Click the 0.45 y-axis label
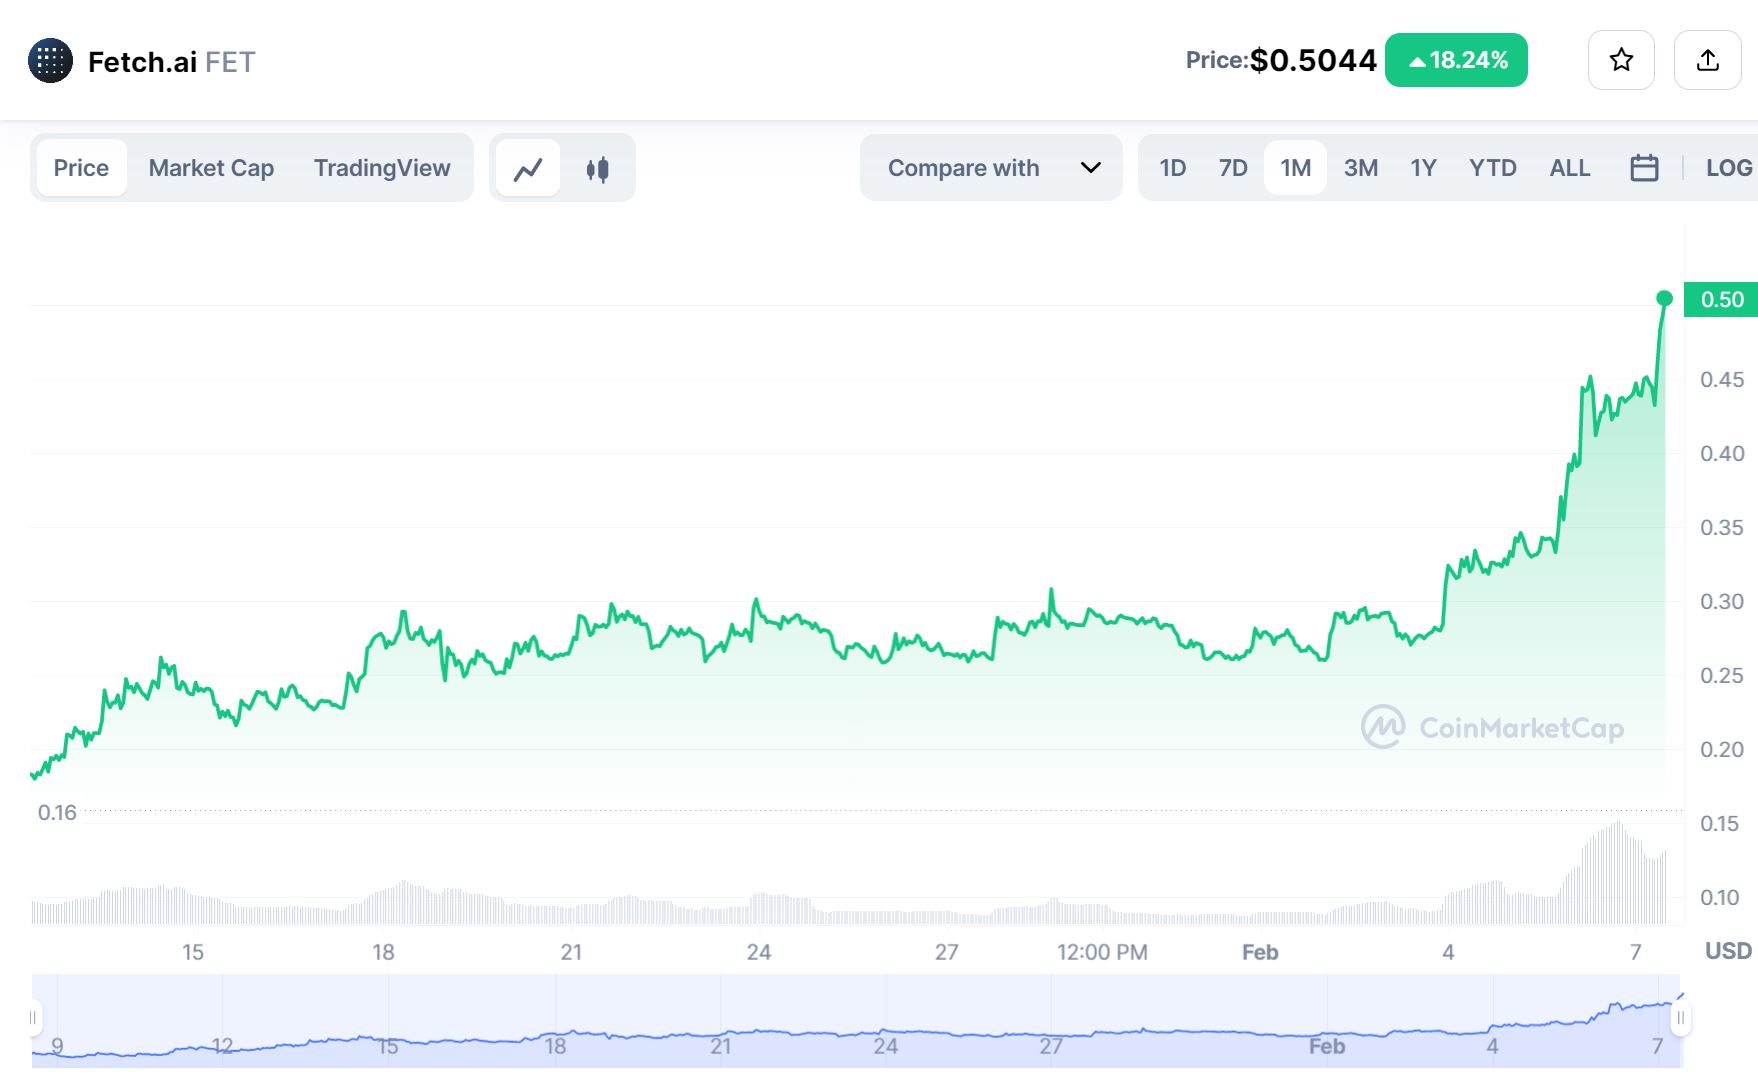 point(1721,379)
